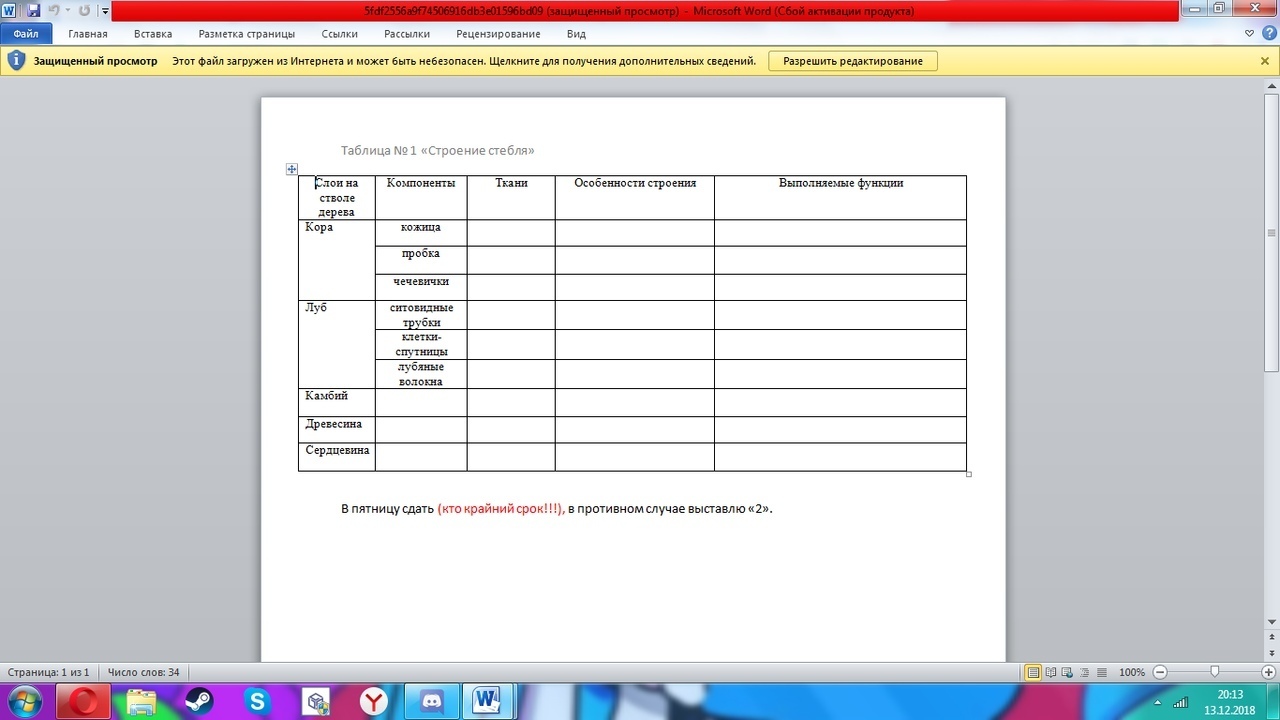
Task: Open Word Help via question mark icon
Action: 1268,34
